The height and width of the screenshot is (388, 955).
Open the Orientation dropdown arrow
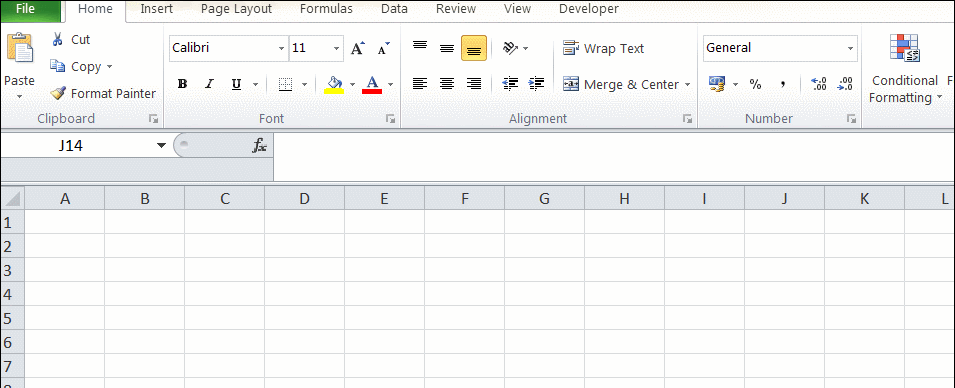click(x=526, y=49)
